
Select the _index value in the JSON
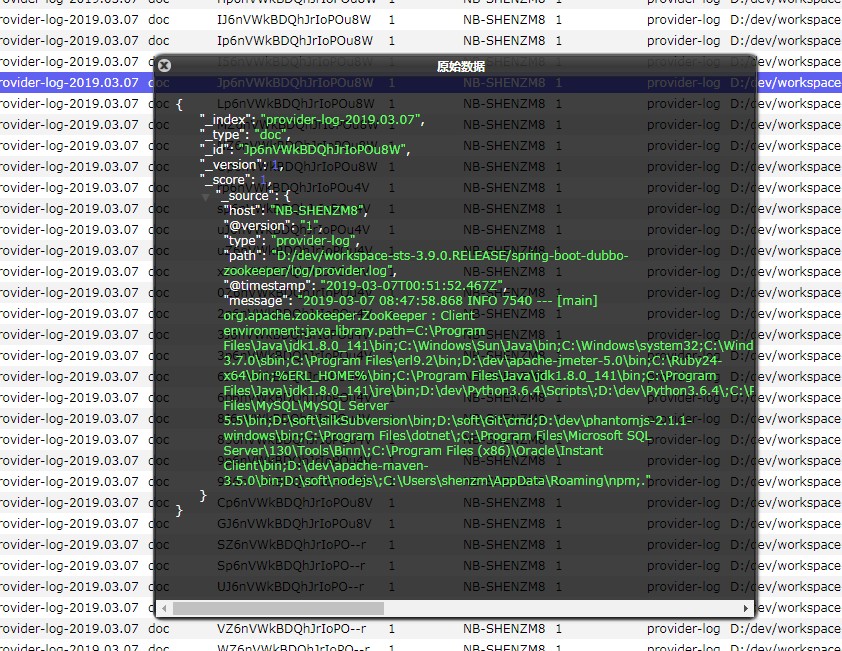pyautogui.click(x=342, y=120)
